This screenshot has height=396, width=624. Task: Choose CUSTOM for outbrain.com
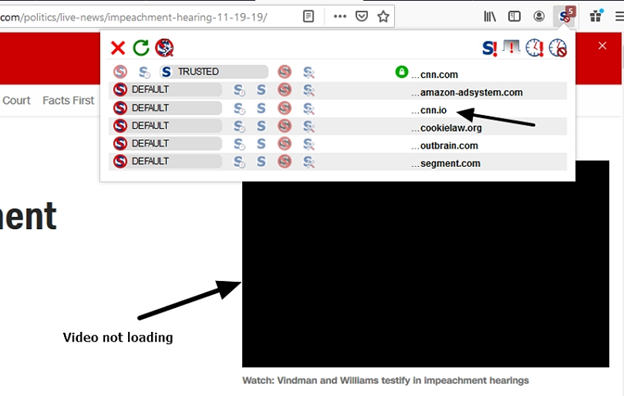[309, 144]
